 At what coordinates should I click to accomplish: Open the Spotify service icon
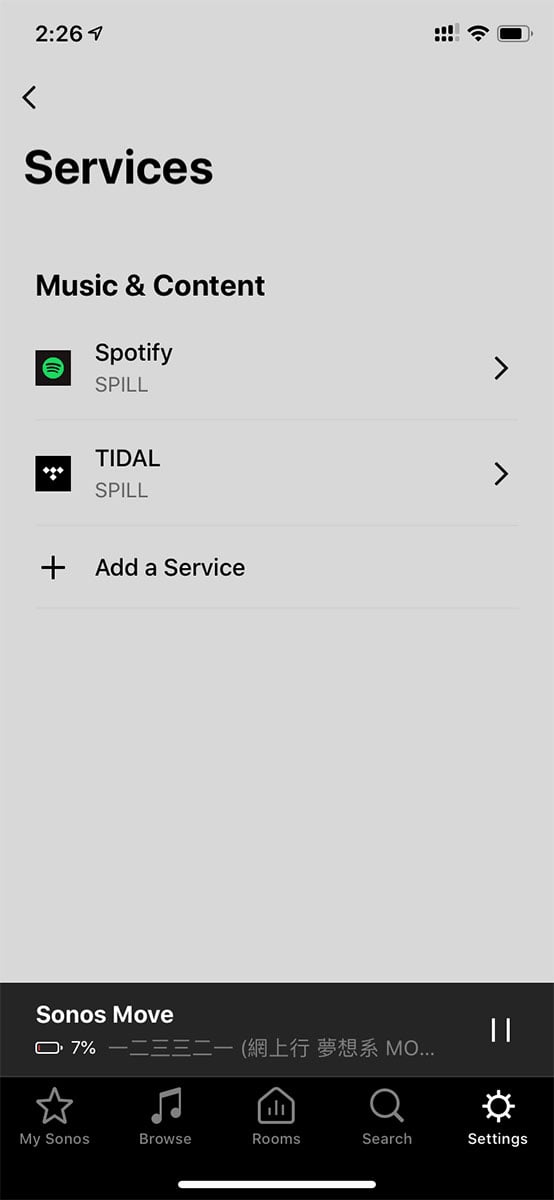[53, 368]
